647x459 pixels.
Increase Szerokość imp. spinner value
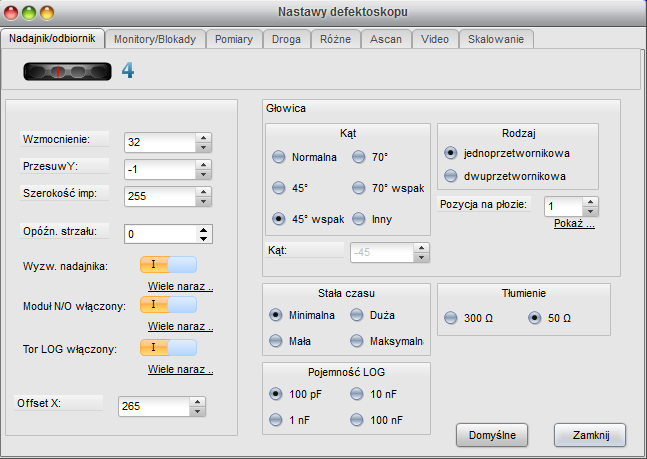(204, 191)
